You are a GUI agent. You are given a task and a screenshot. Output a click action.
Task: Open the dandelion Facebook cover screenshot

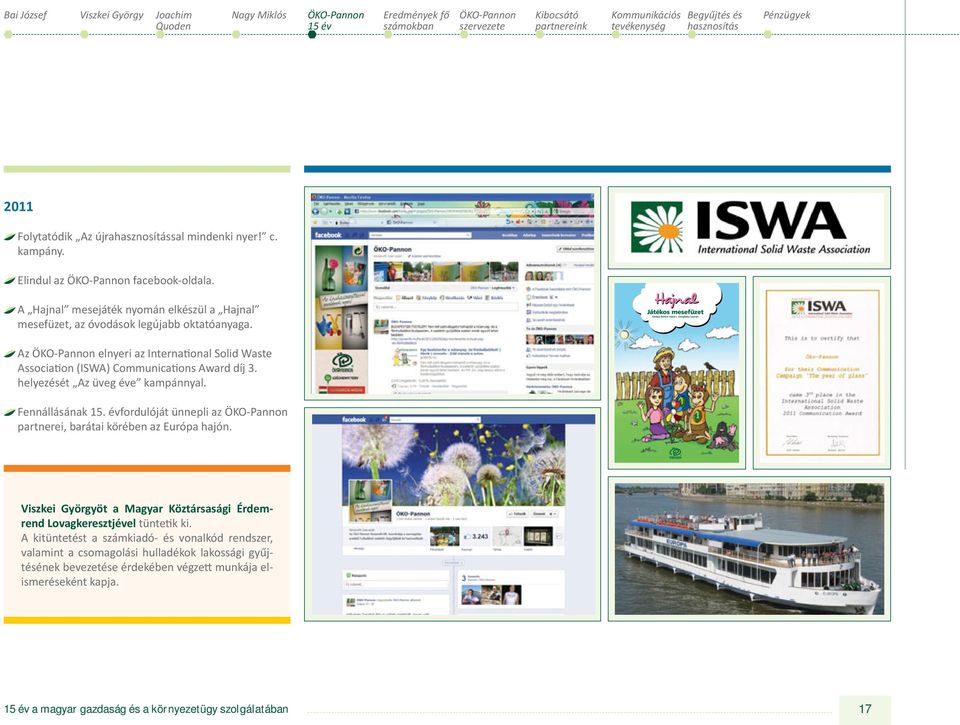pyautogui.click(x=452, y=514)
